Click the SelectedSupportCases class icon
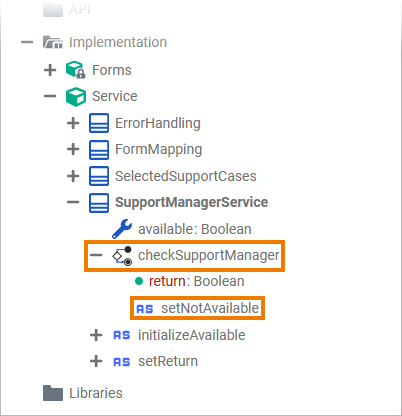Screen dimensions: 402x416 coord(99,176)
